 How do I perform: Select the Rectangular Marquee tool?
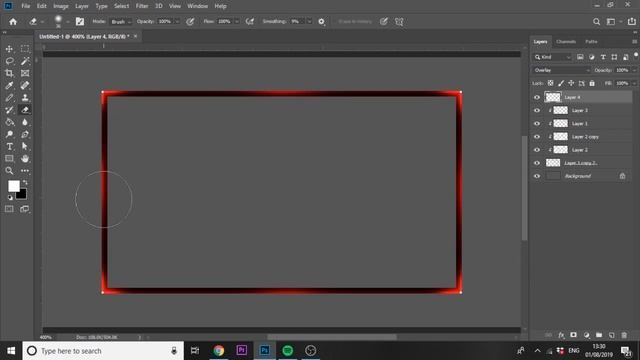pos(25,49)
